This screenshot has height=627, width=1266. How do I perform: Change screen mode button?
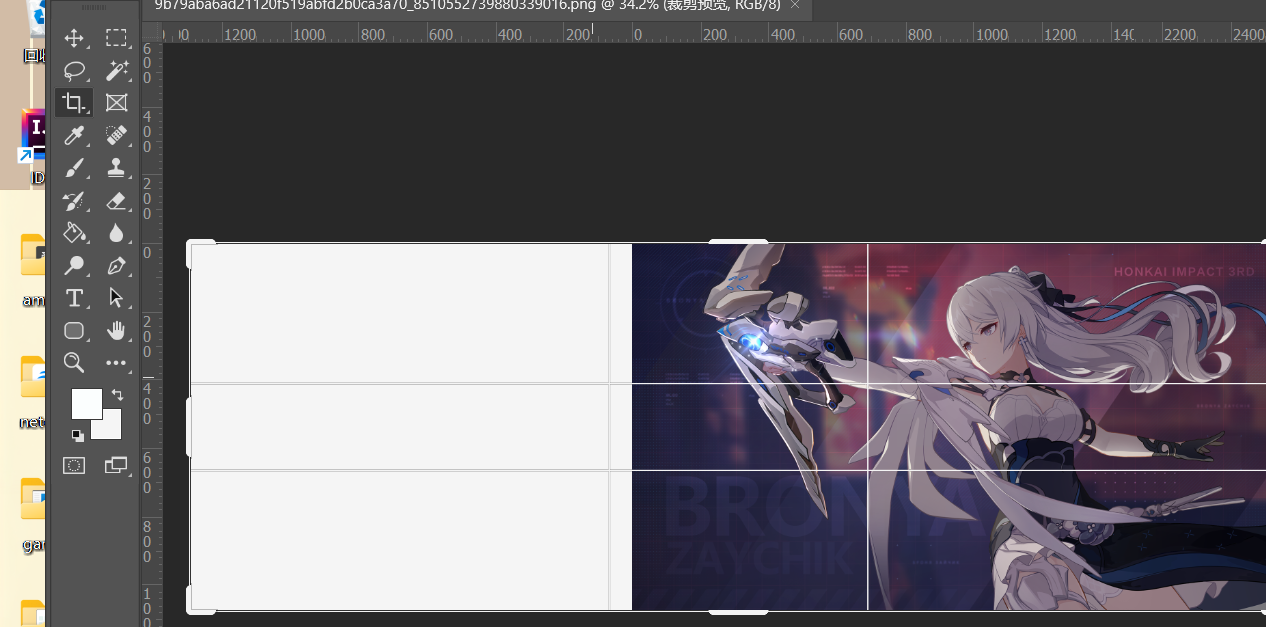(117, 465)
